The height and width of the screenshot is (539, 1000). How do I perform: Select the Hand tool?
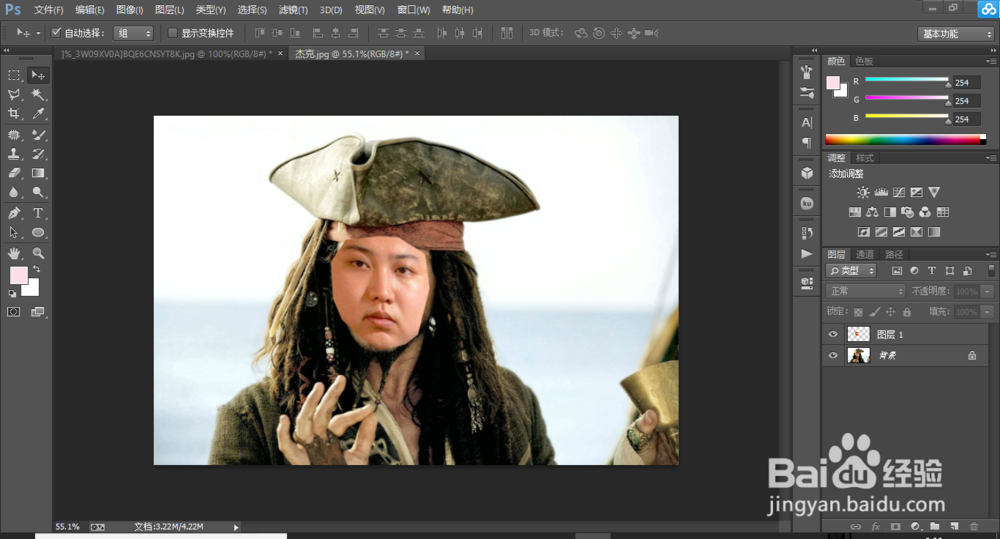click(14, 253)
